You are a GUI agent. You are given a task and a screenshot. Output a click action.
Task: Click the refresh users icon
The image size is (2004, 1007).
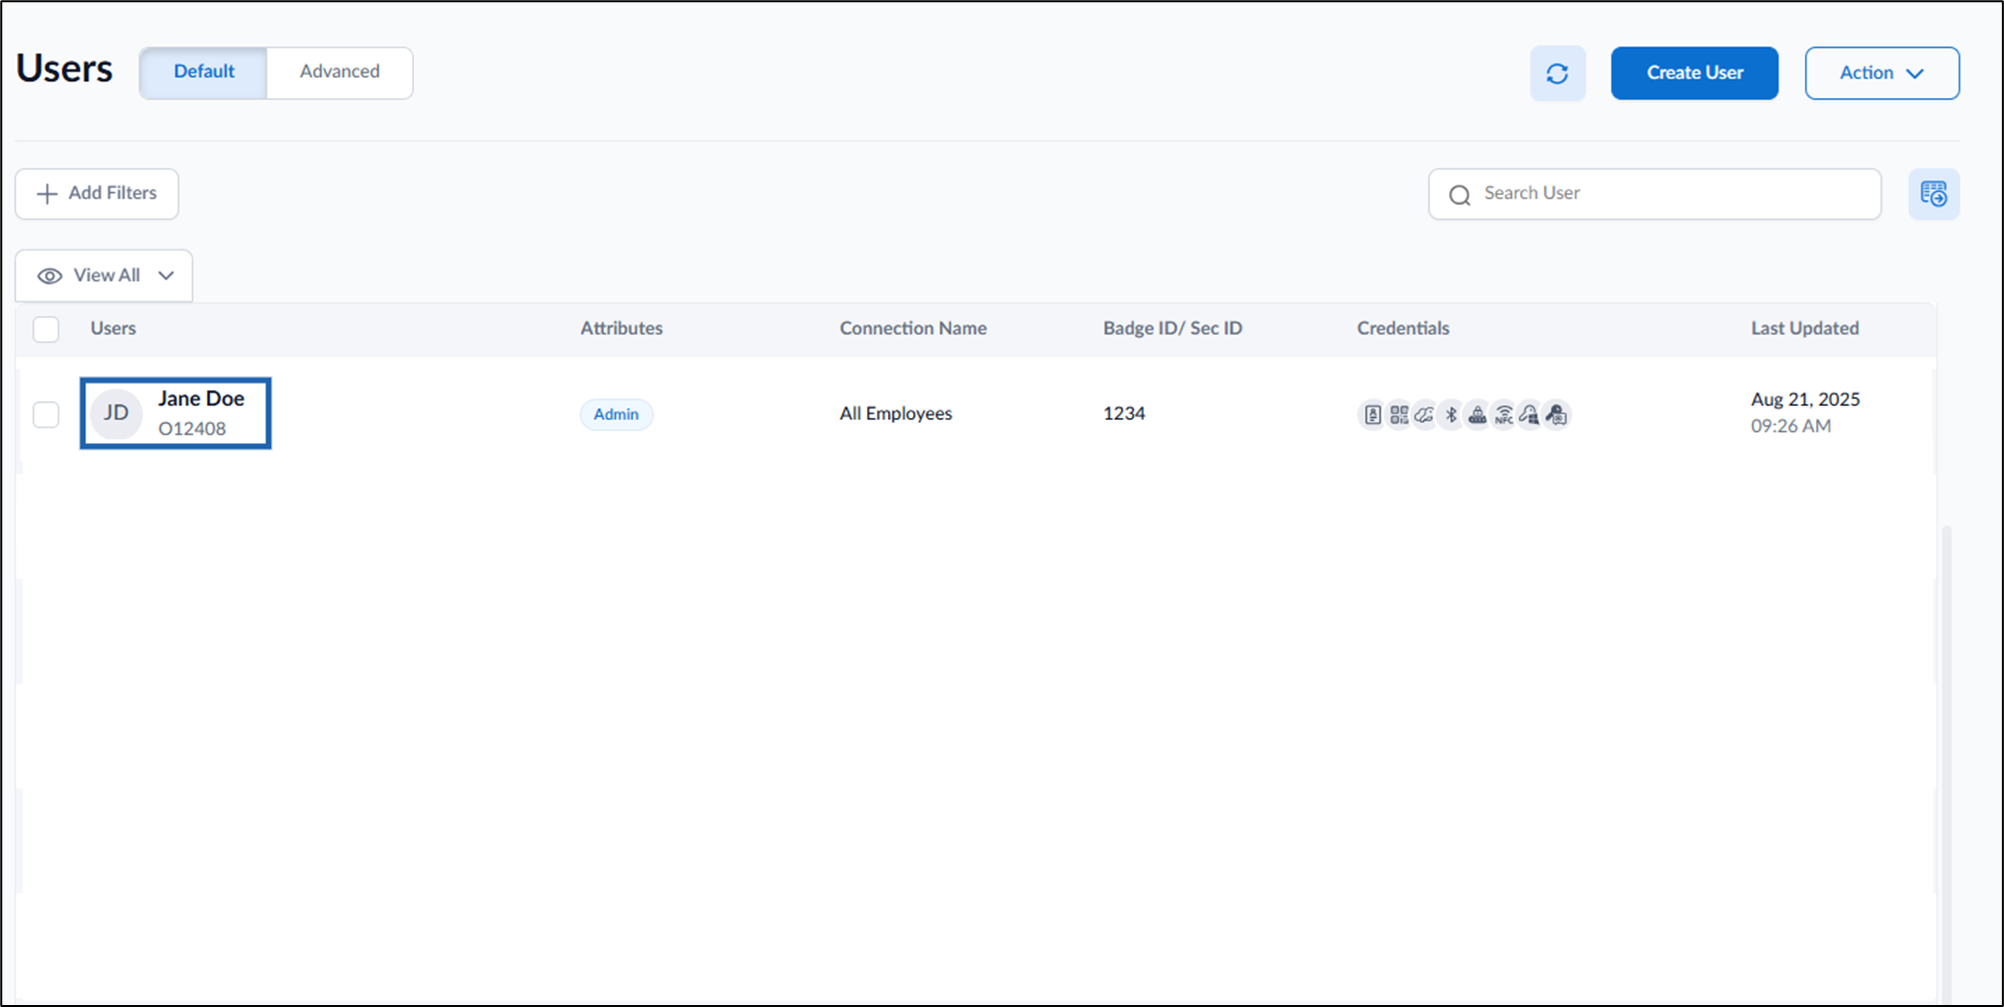(1557, 73)
